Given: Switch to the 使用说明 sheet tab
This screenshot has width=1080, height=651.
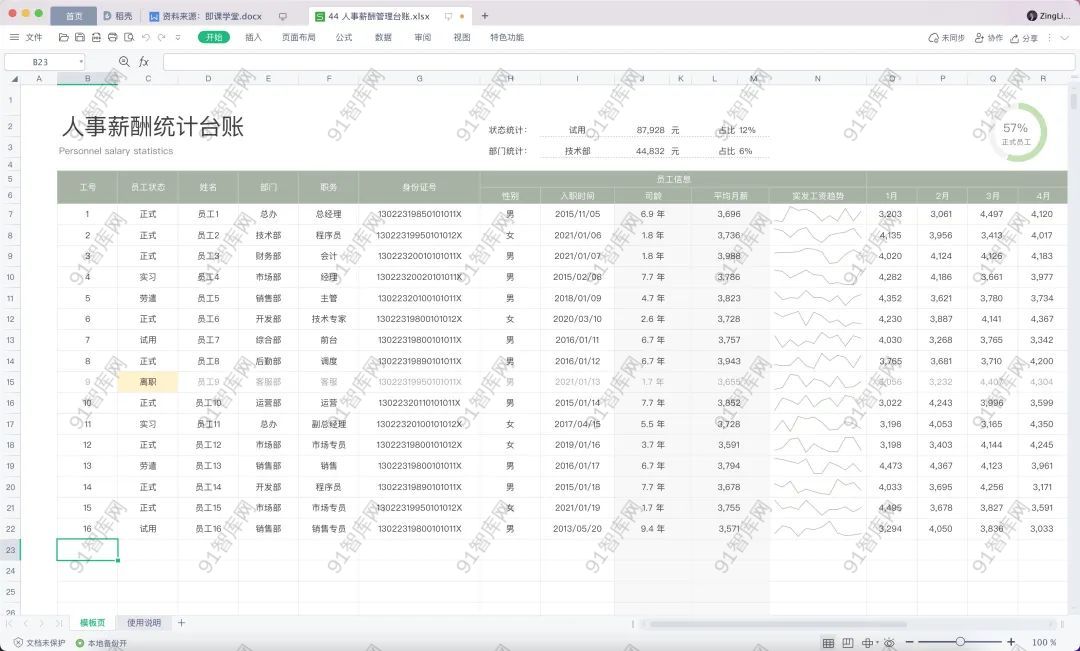Looking at the screenshot, I should [143, 623].
